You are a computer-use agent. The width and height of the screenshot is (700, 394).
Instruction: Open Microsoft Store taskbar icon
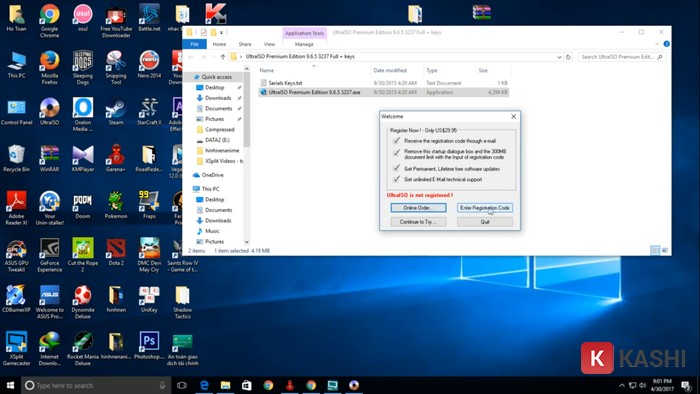click(x=246, y=385)
